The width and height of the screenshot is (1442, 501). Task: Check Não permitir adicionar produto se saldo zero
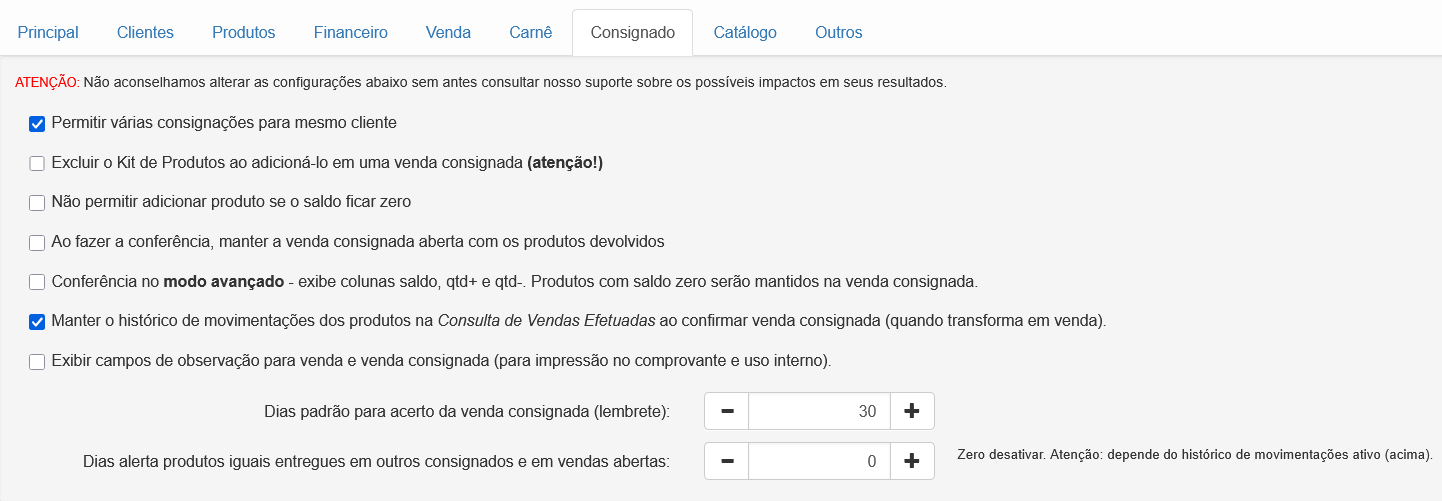[x=37, y=203]
